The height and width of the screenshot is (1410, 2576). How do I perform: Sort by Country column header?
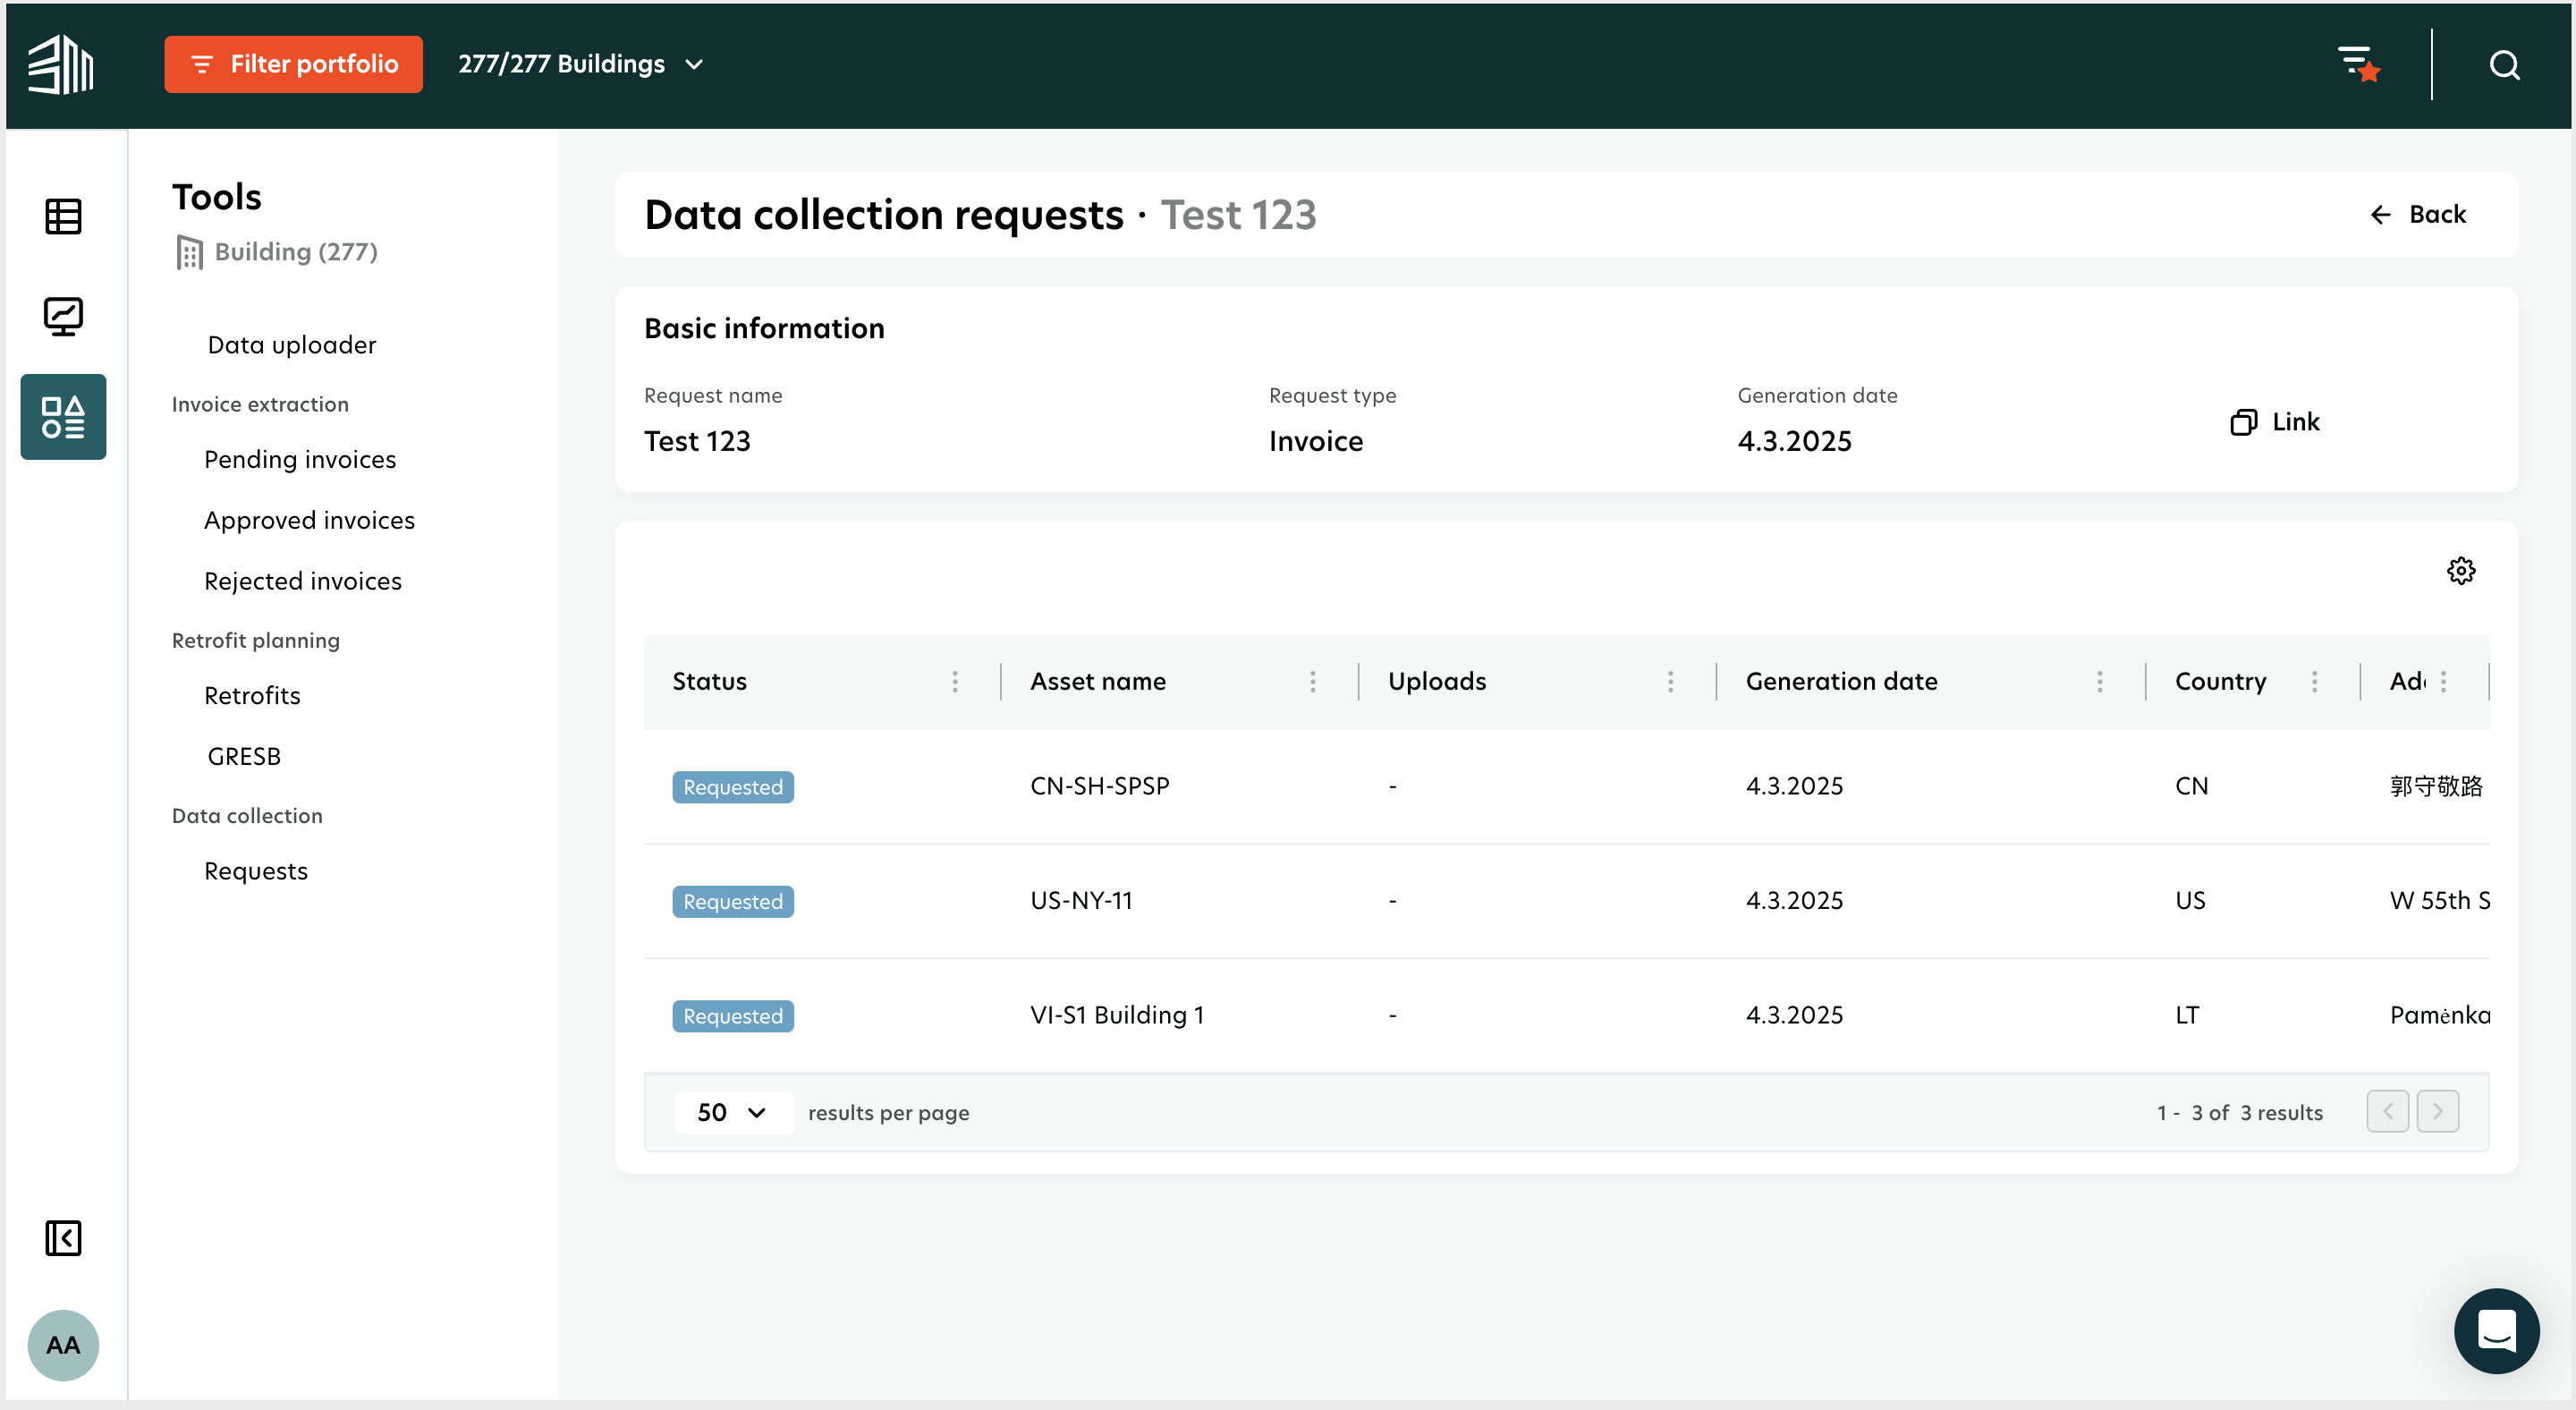(x=2220, y=682)
